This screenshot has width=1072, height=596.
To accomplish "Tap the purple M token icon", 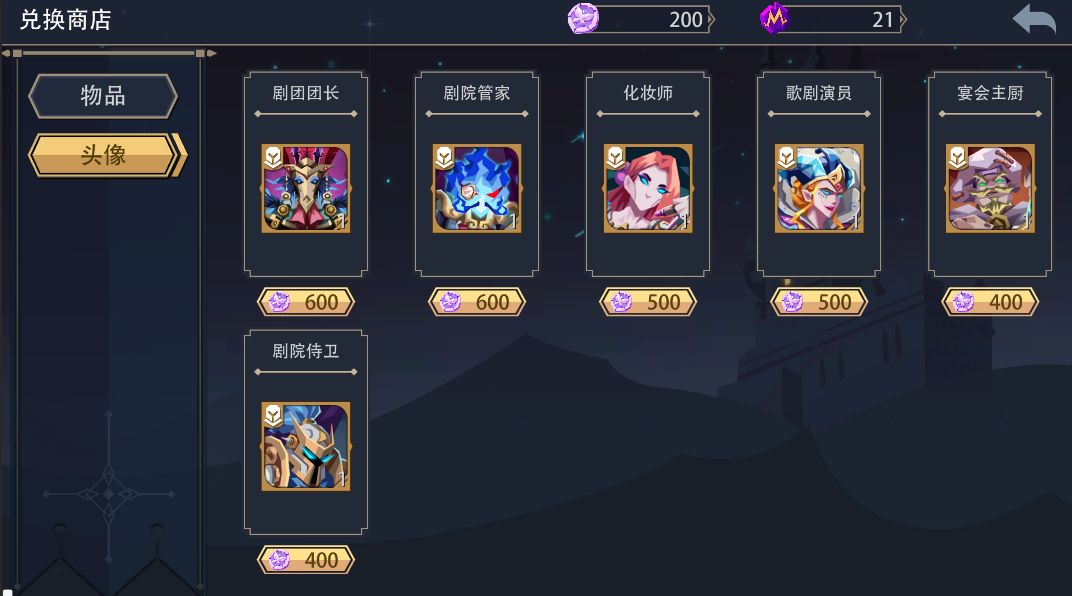I will [x=775, y=18].
